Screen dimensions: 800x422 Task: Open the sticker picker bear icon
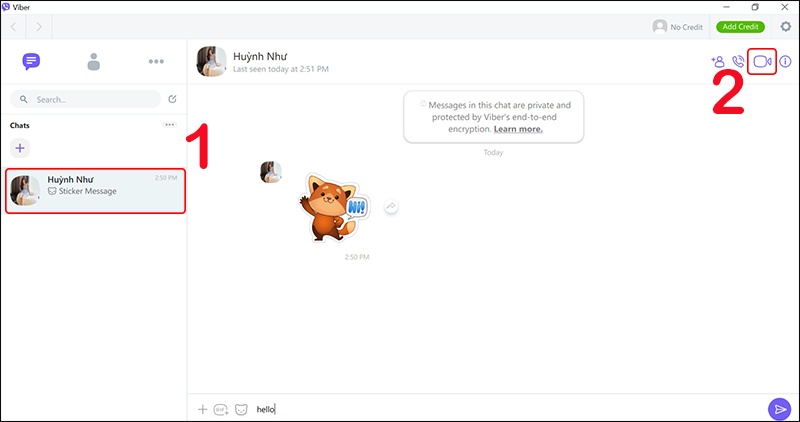tap(241, 409)
